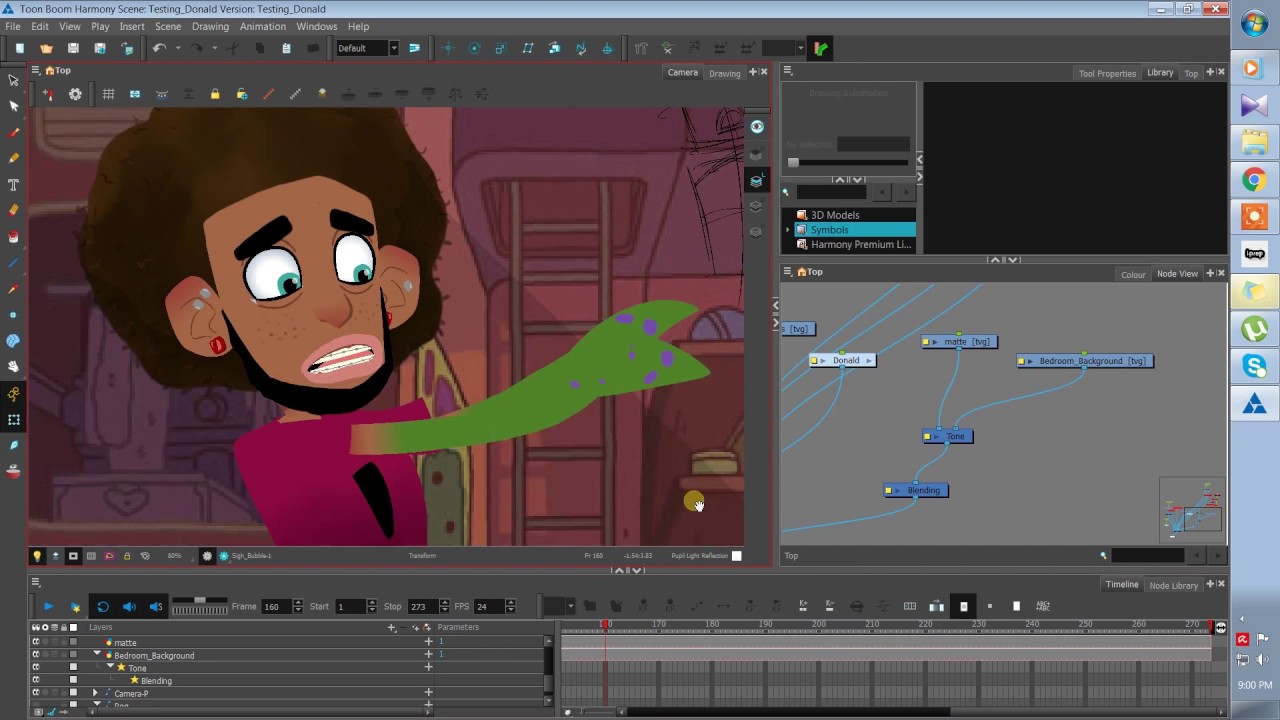Click the ABC rename icon in timeline toolbar

[1043, 606]
